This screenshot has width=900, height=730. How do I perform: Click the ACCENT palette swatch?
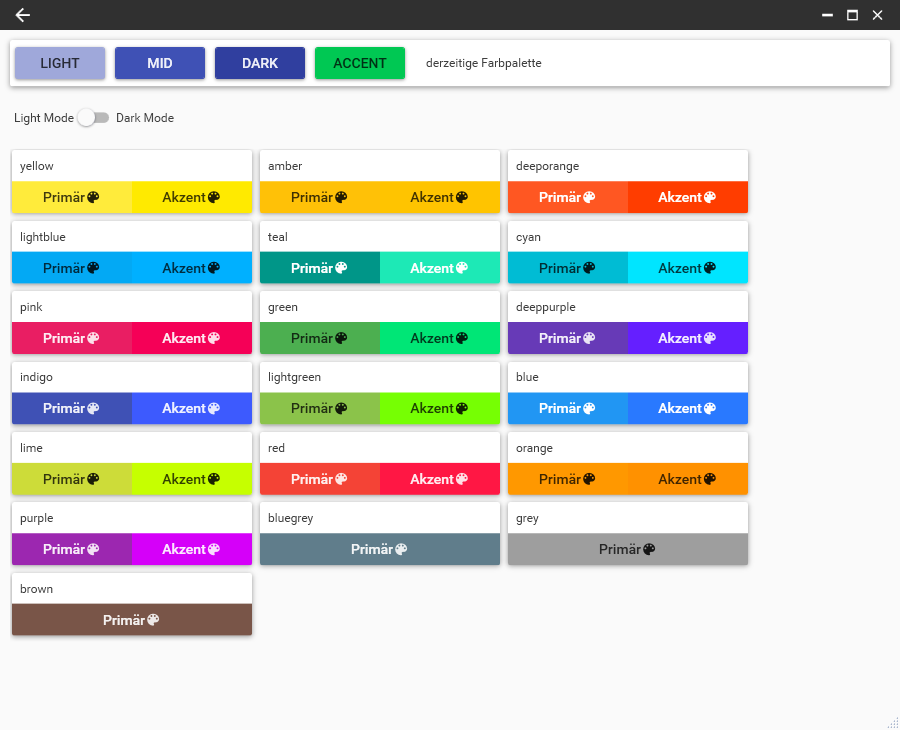click(x=360, y=63)
